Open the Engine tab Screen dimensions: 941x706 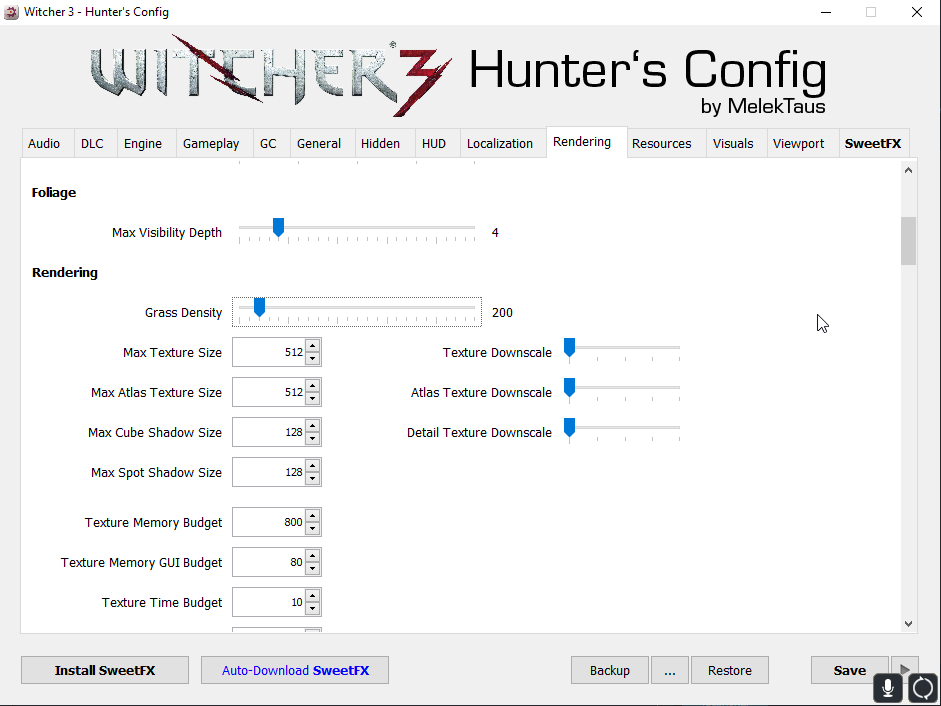click(143, 143)
